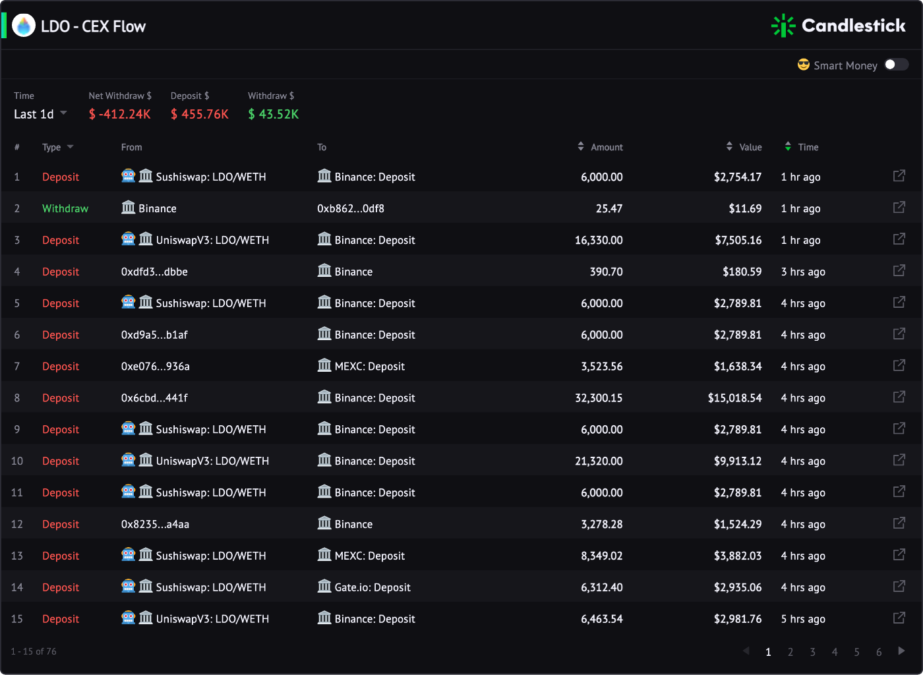Screen dimensions: 923x675
Task: Click the LDO token logo icon
Action: pyautogui.click(x=24, y=26)
